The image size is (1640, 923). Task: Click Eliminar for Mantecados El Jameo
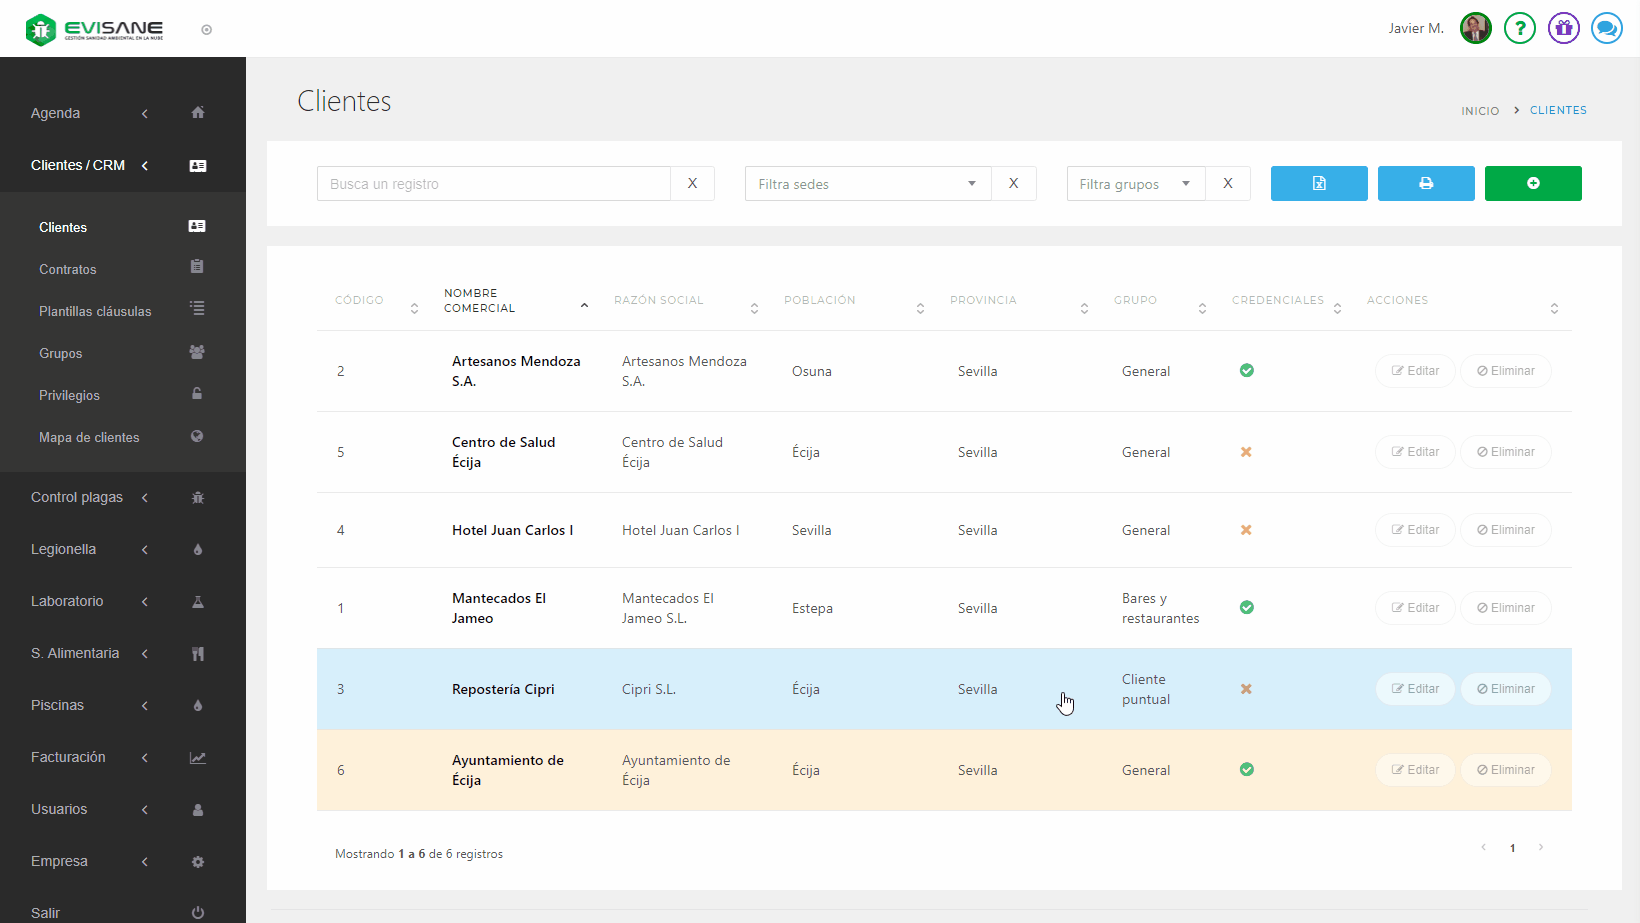tap(1505, 608)
